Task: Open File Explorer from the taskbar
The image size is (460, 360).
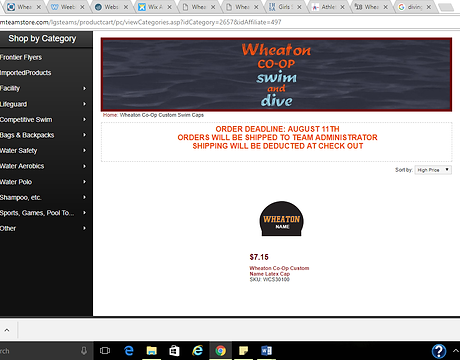Action: 152,351
